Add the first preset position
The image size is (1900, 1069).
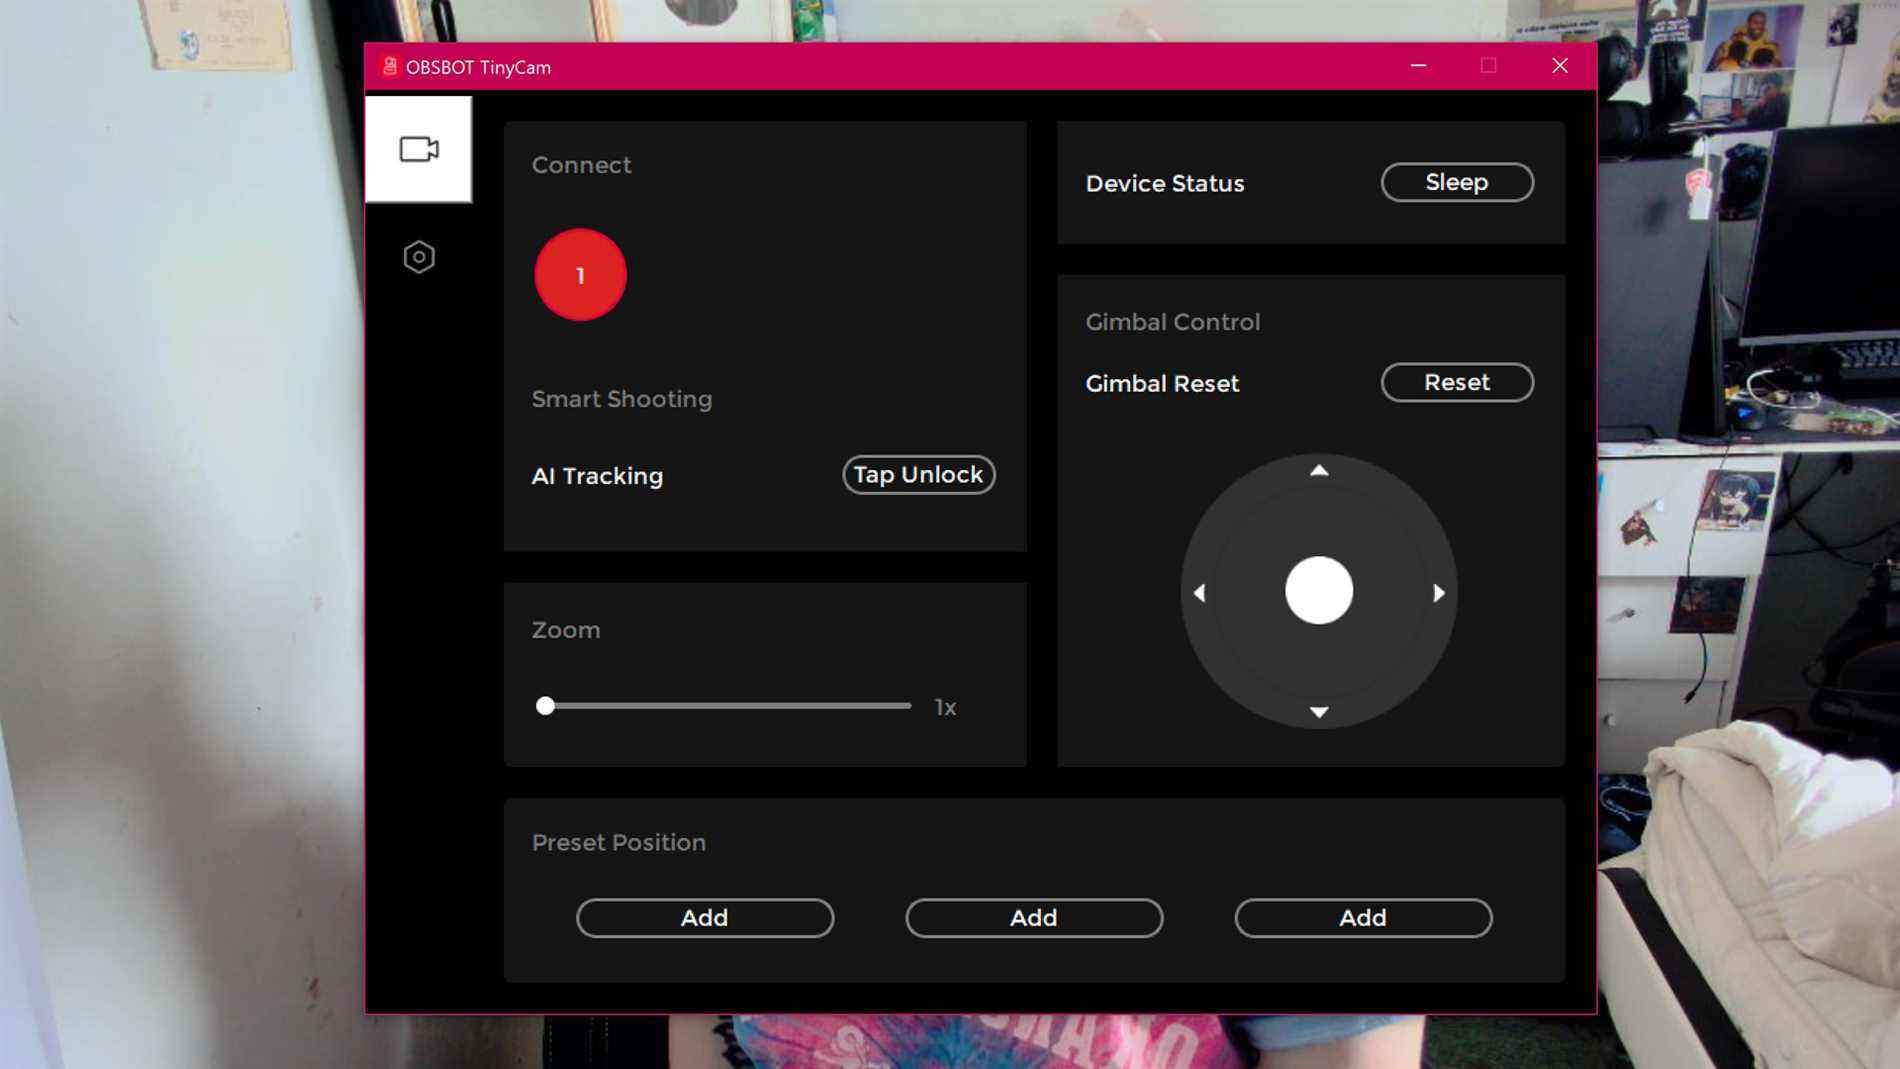point(705,918)
